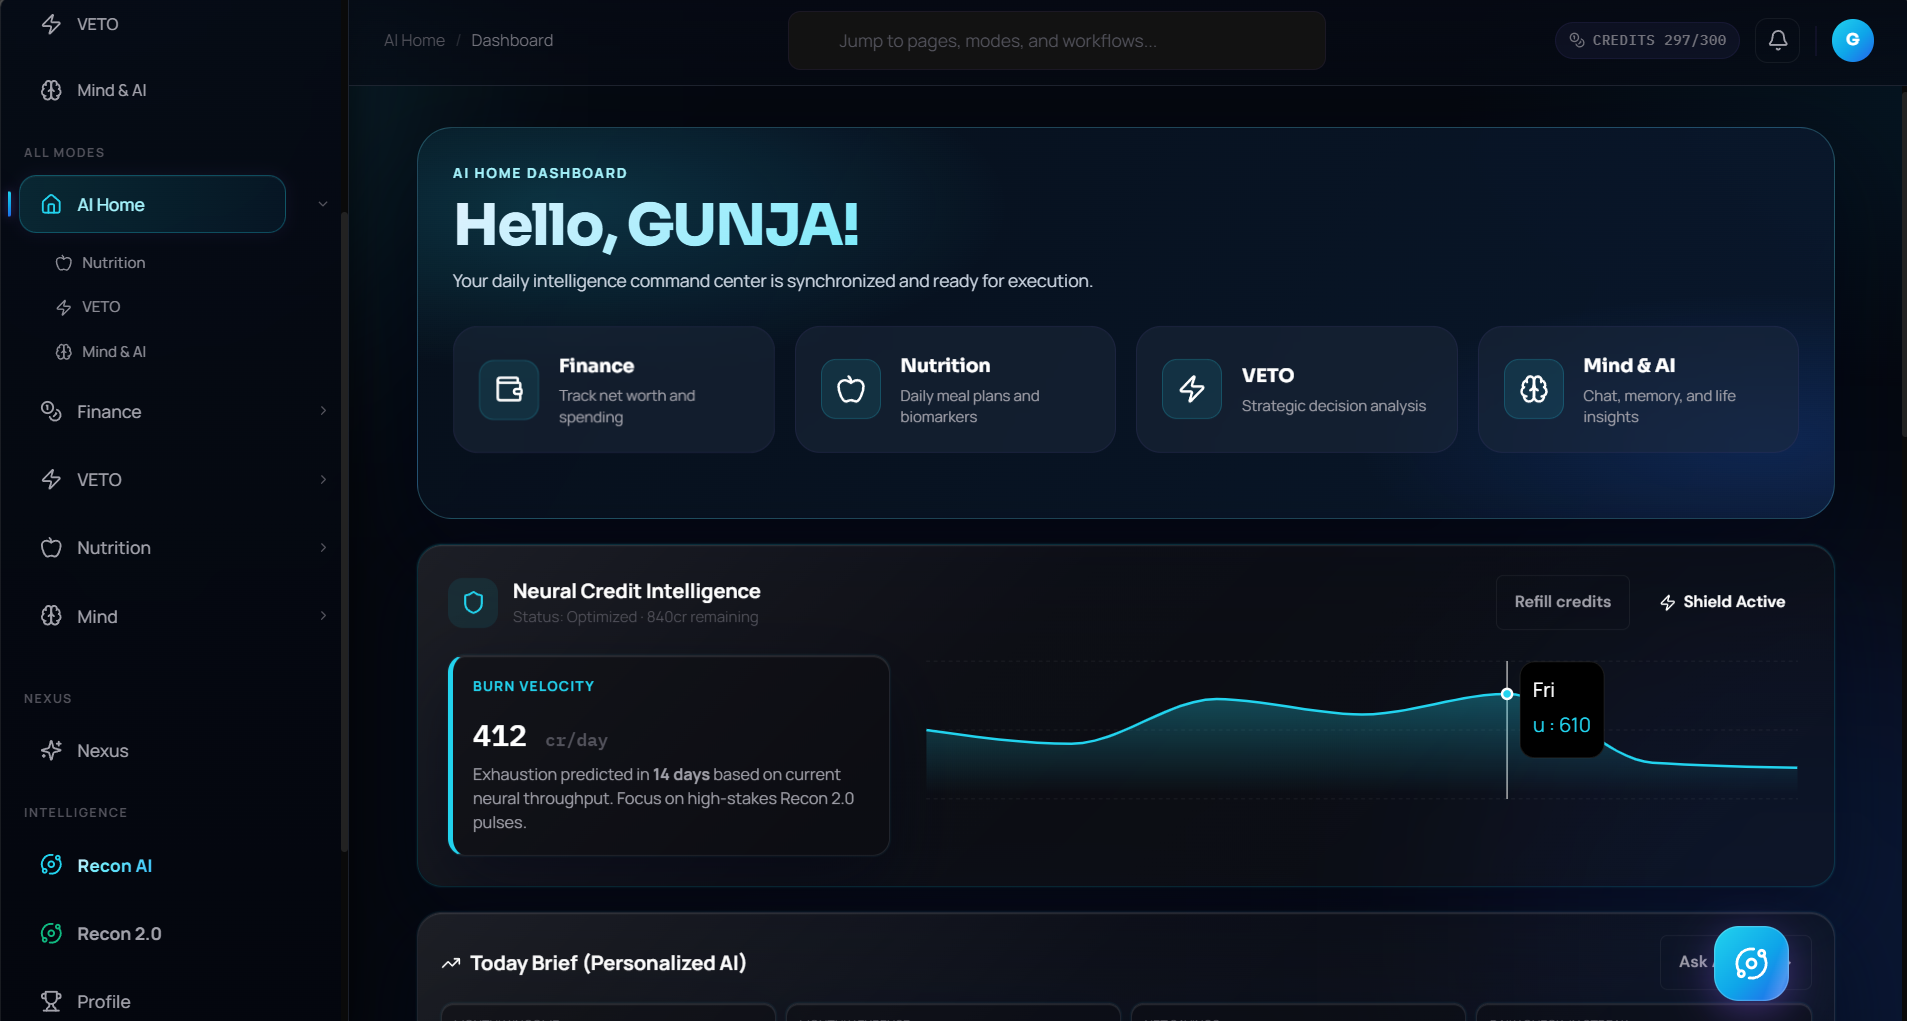1907x1021 pixels.
Task: Open Recon AI from the sidebar
Action: (x=114, y=866)
